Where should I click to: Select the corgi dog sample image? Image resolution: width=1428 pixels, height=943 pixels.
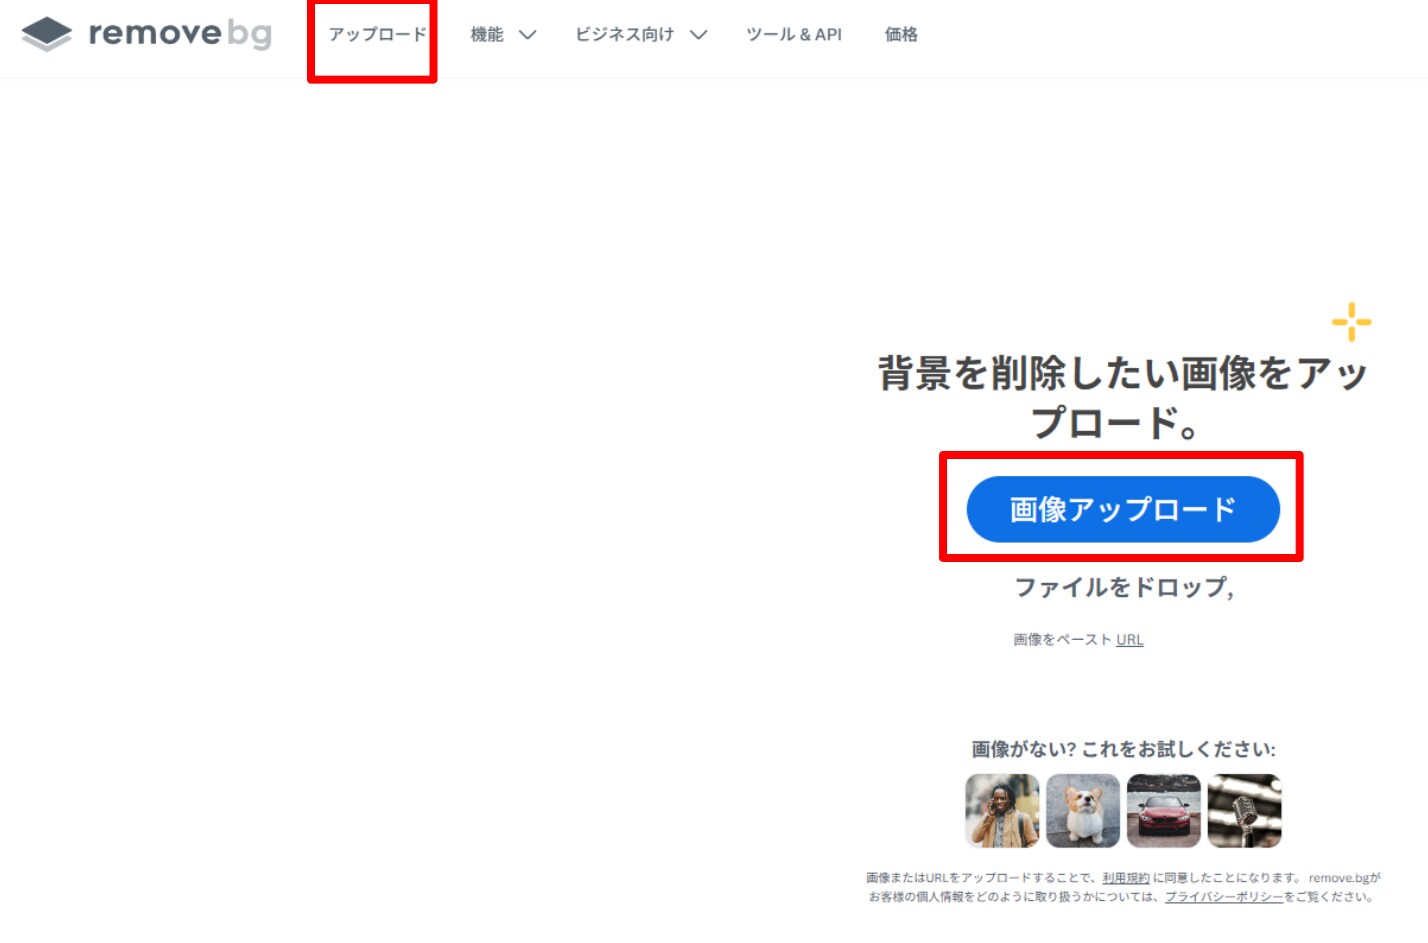[1083, 811]
